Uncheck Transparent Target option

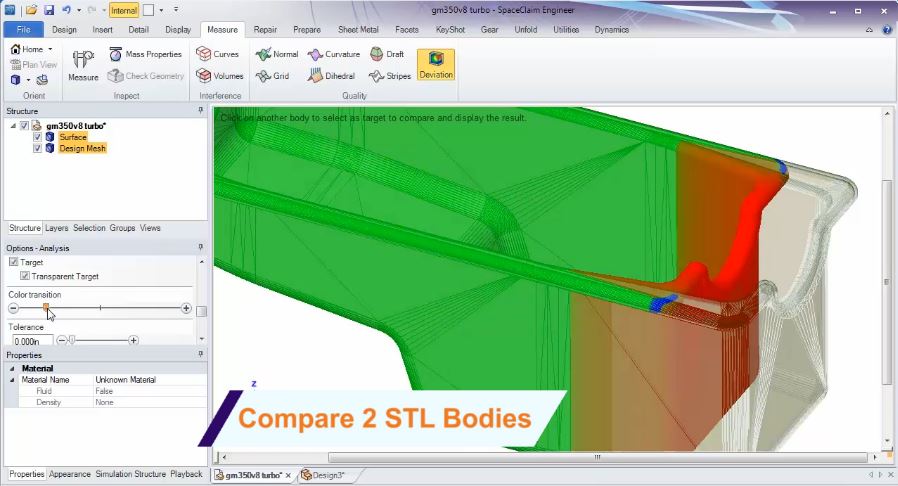click(25, 275)
